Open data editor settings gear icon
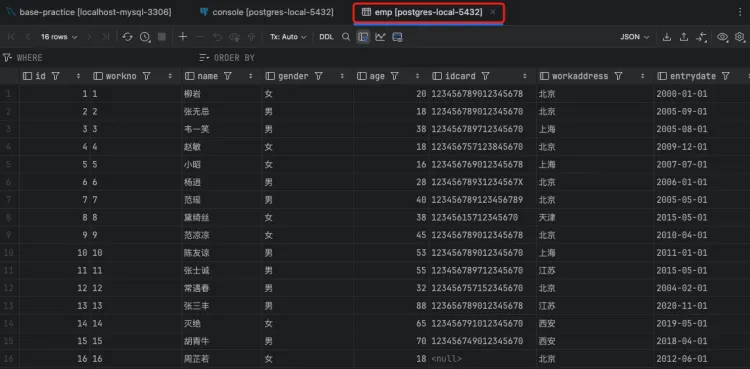The height and width of the screenshot is (369, 750). click(740, 37)
